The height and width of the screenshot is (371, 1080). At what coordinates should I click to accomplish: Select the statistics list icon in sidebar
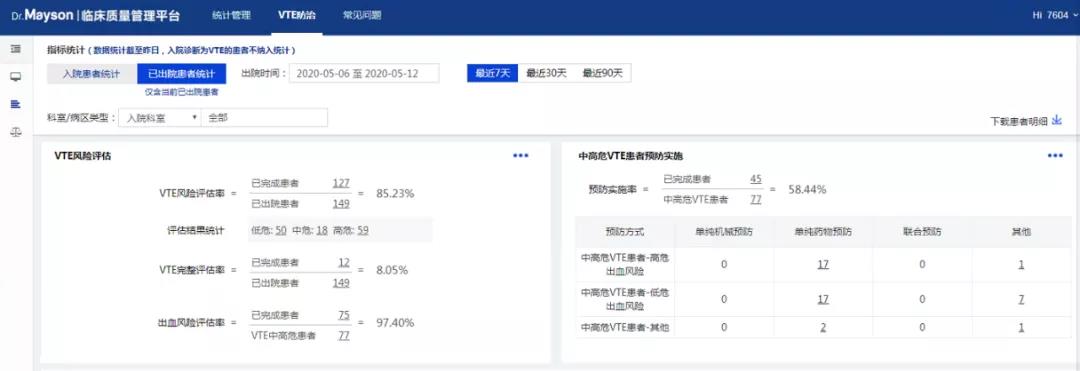tap(16, 105)
